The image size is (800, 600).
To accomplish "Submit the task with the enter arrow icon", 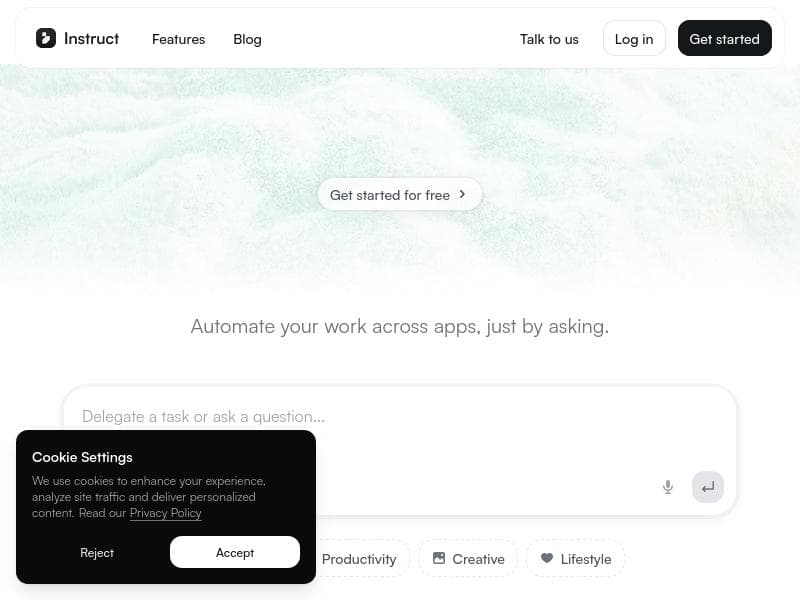I will click(x=708, y=487).
